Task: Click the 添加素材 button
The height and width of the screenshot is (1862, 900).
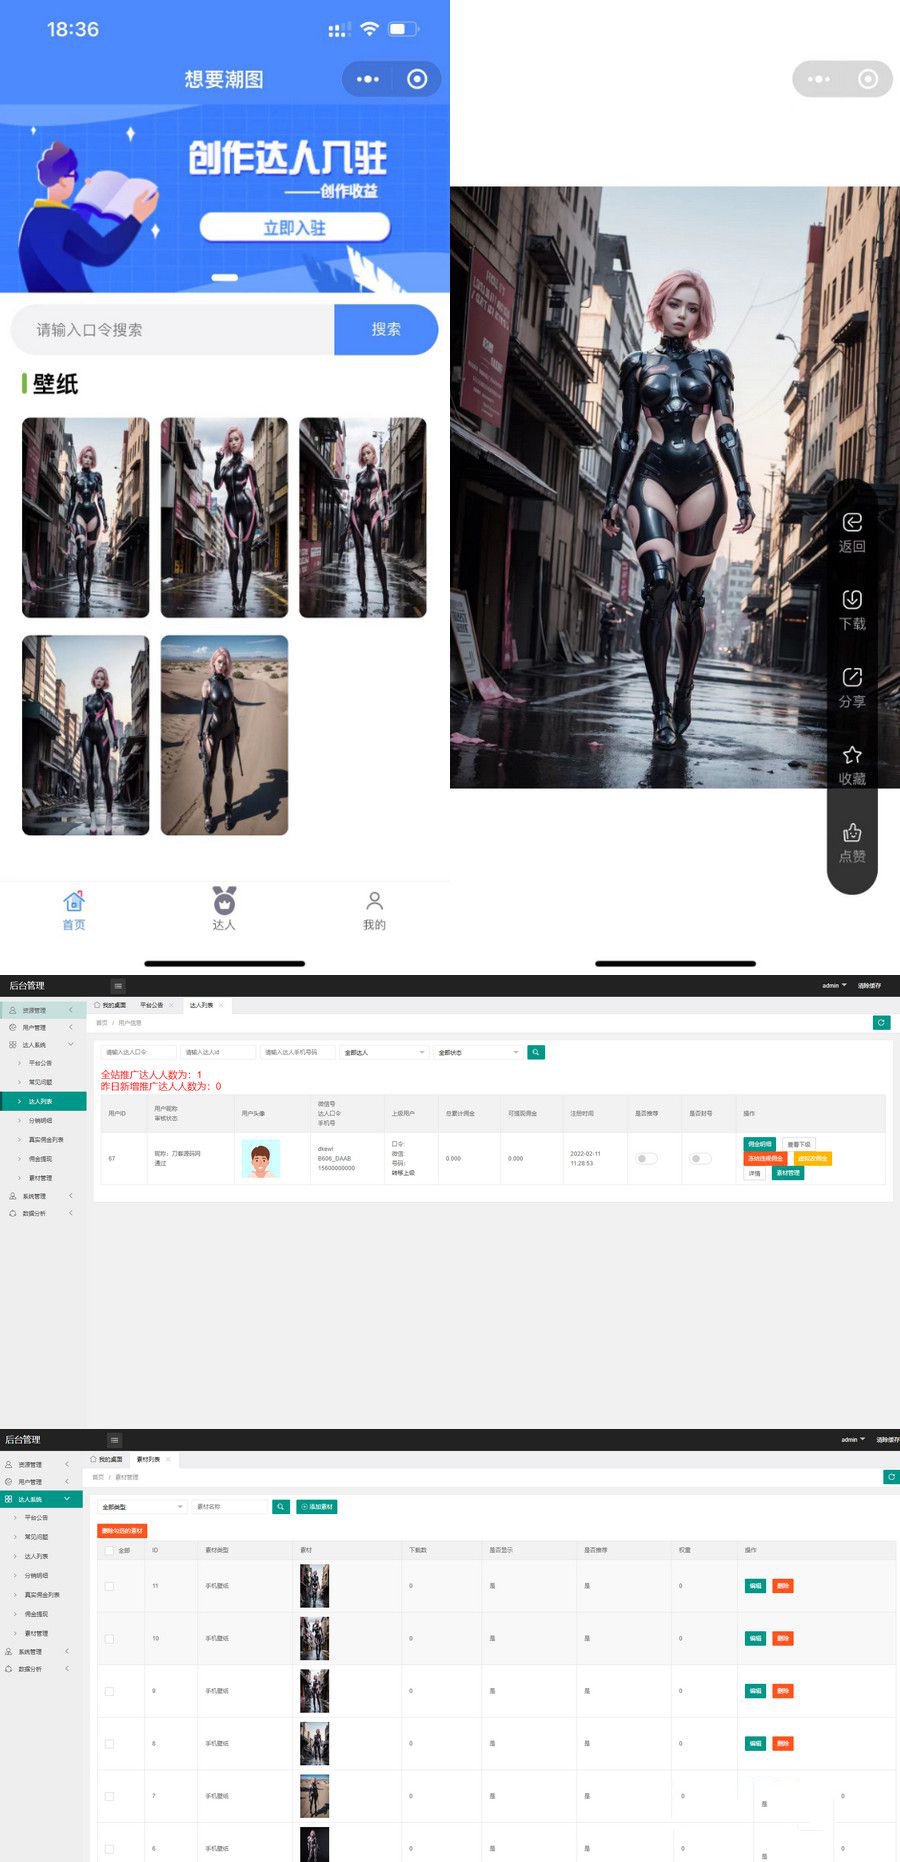Action: pos(317,1507)
